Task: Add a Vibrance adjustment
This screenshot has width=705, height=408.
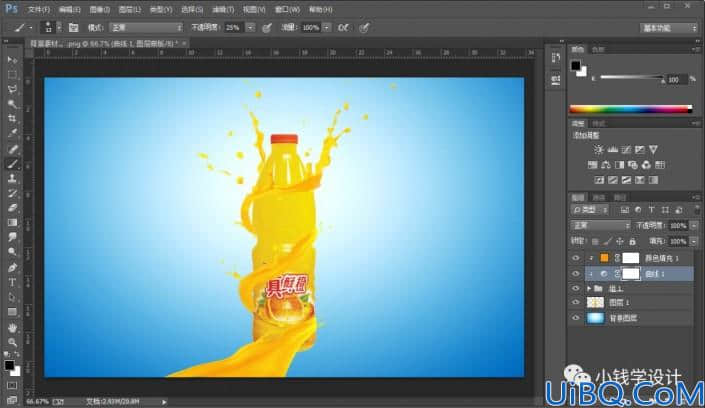Action: click(x=653, y=149)
